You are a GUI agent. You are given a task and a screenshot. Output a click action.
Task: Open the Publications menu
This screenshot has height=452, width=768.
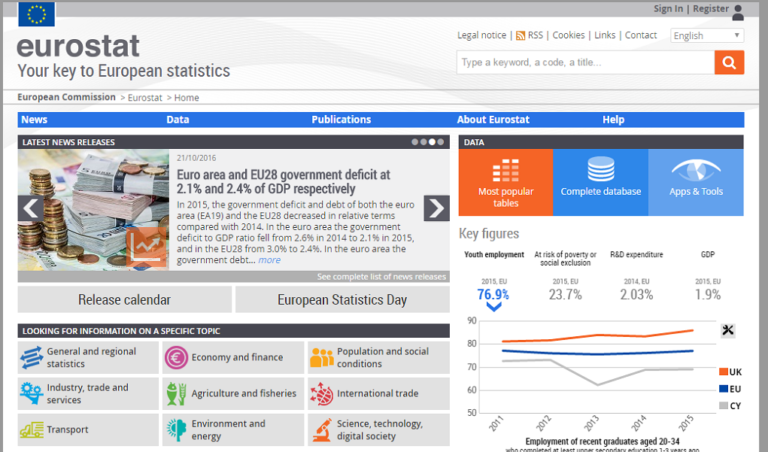pyautogui.click(x=341, y=119)
